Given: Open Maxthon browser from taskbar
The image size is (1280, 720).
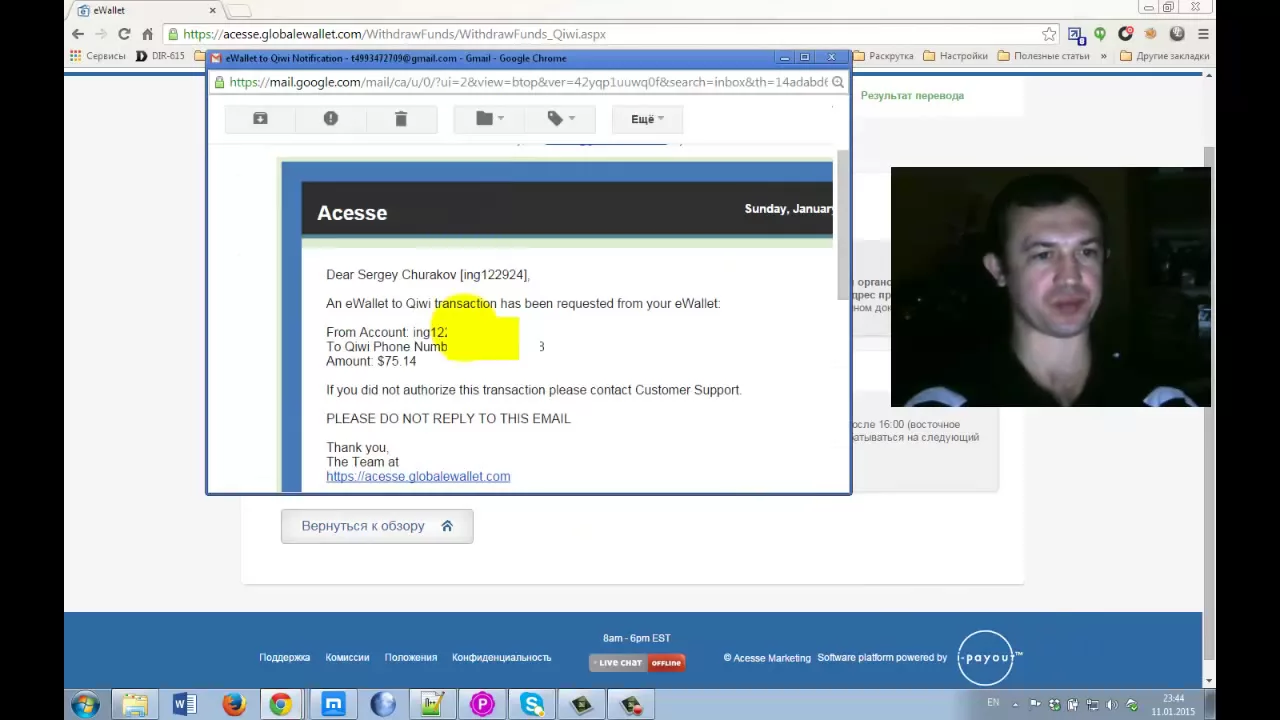Looking at the screenshot, I should [333, 705].
